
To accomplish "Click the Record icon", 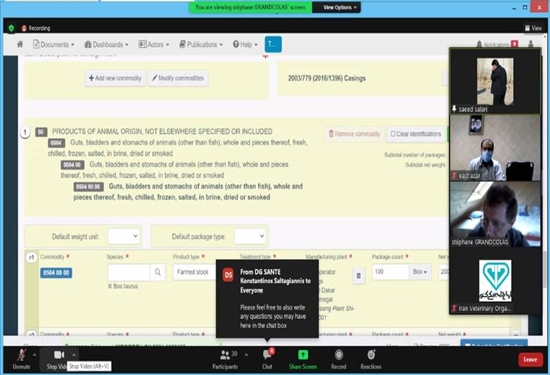I will 338,355.
